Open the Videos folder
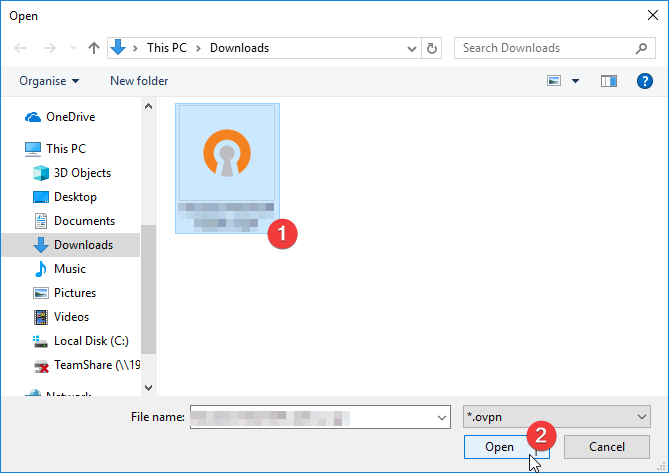Screen dimensions: 669x473 click(71, 317)
